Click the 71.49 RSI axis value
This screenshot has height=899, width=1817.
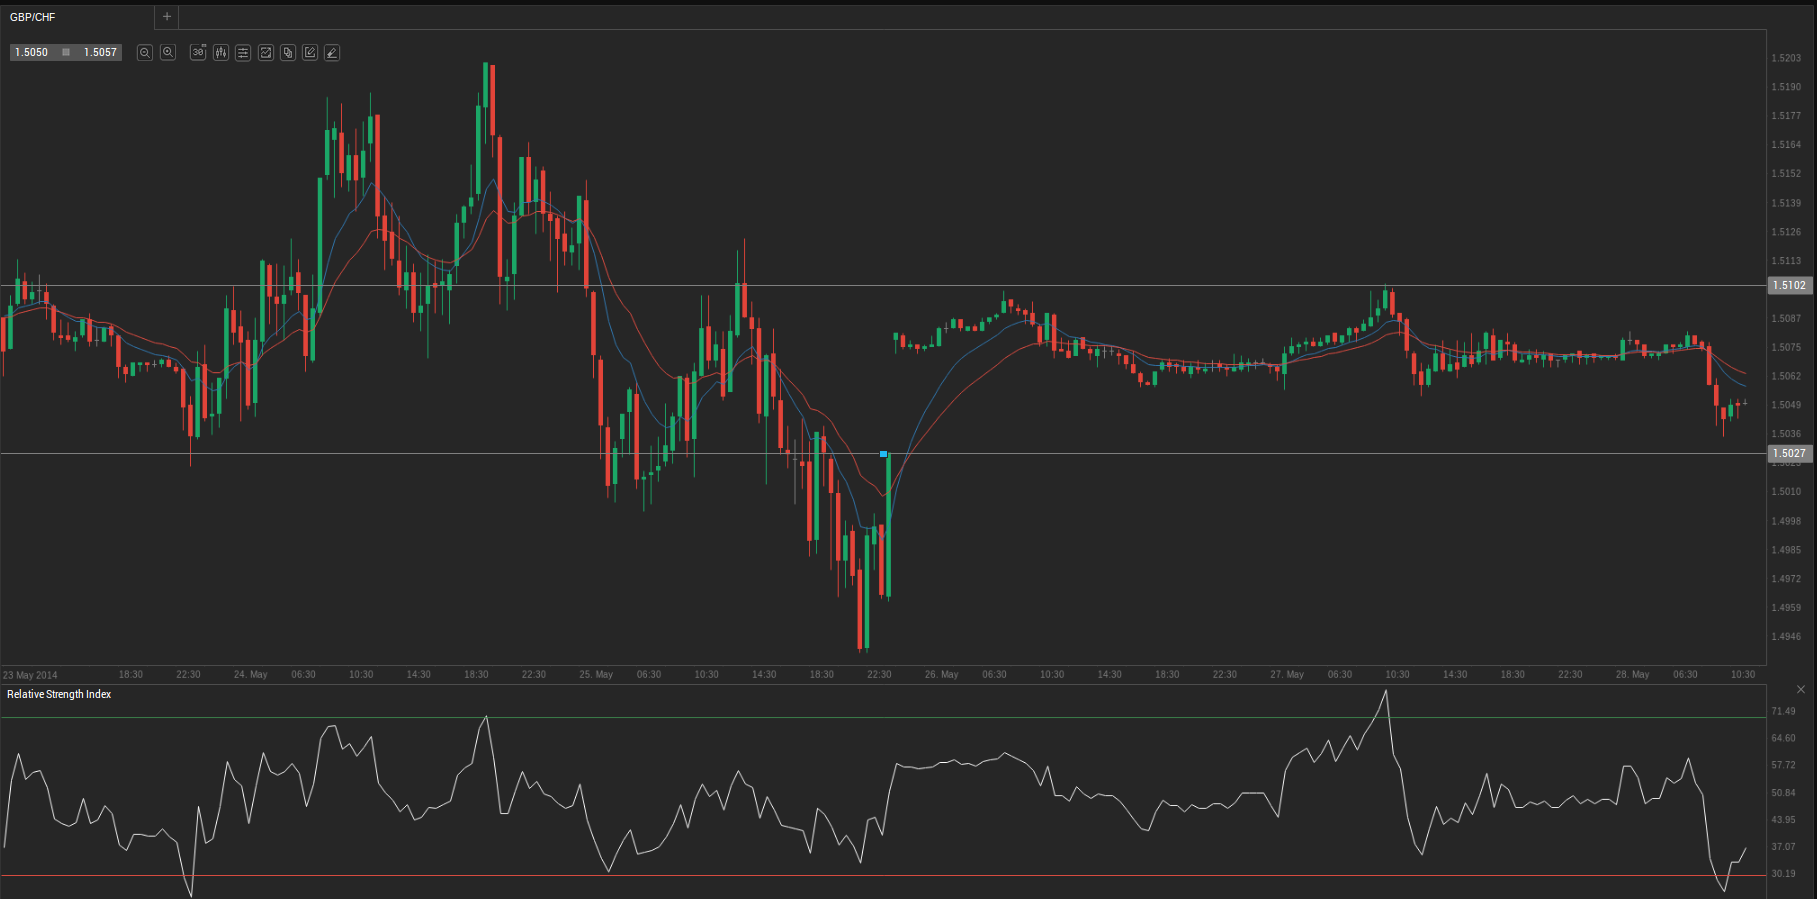click(1783, 712)
